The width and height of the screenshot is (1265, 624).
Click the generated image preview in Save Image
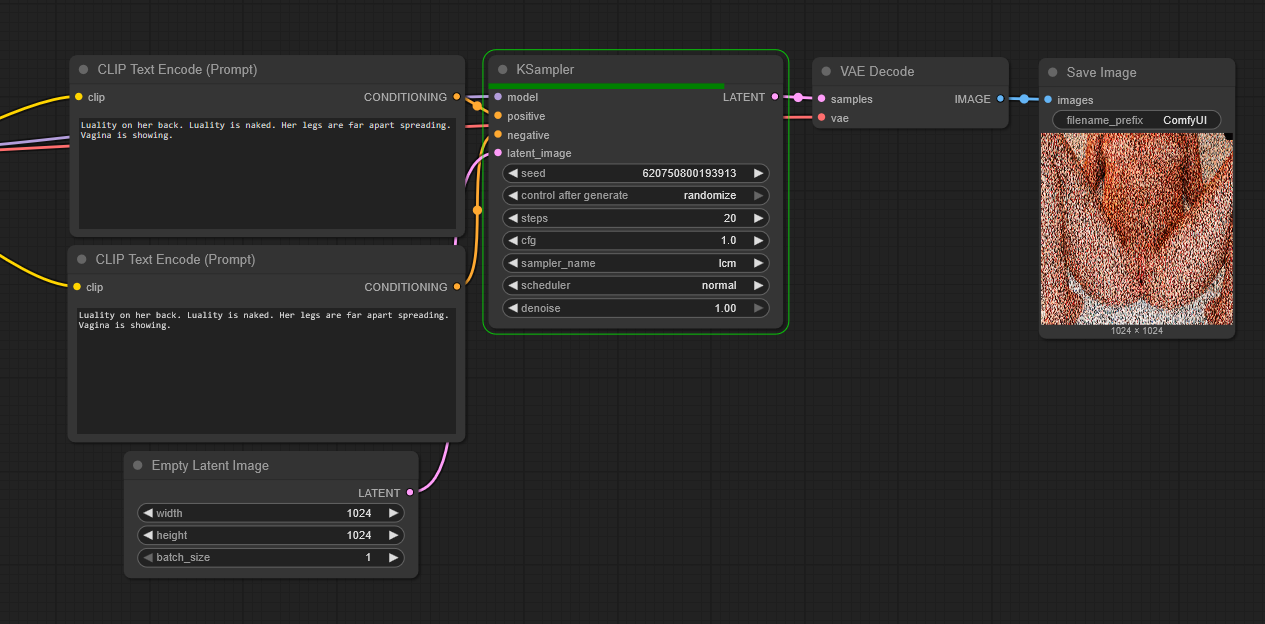click(x=1137, y=229)
